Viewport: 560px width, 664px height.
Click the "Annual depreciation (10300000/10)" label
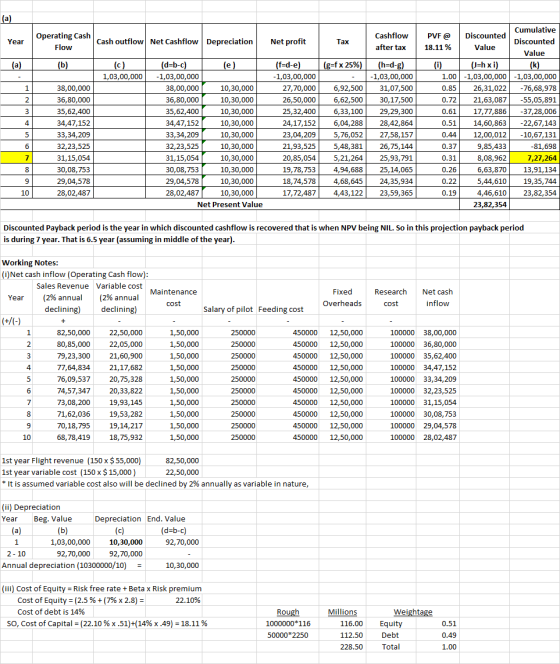click(64, 565)
